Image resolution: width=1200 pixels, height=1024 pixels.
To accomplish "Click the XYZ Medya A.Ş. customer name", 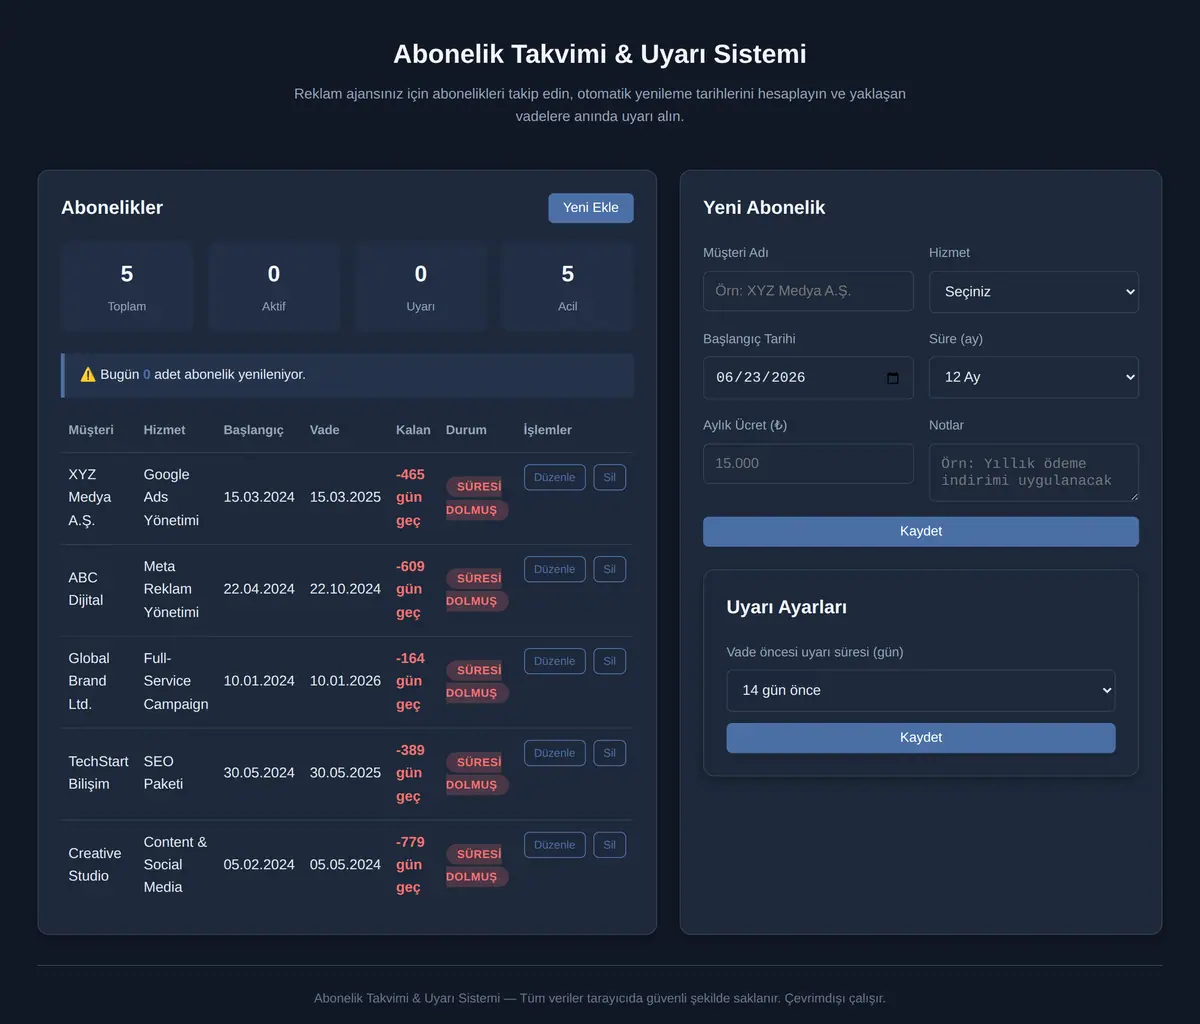I will (90, 497).
